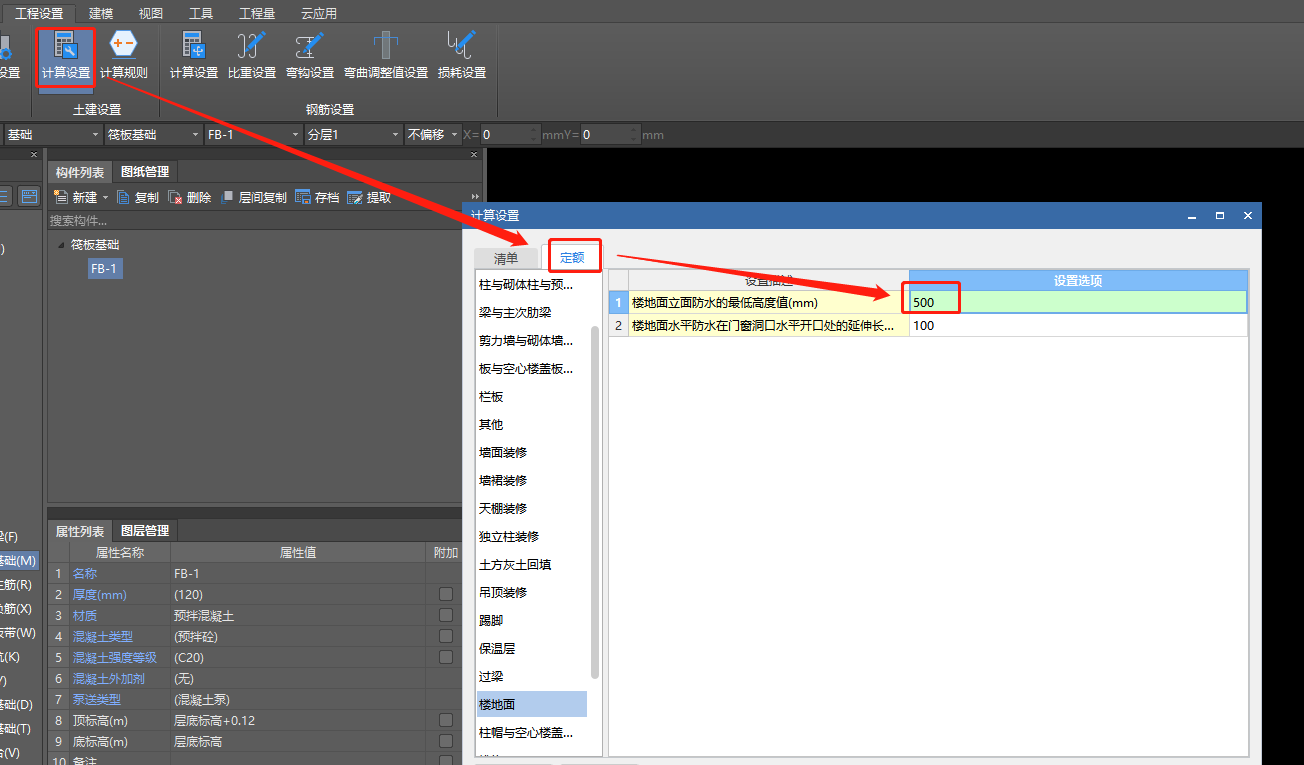Switch to the 云应用 ribbon tab

pos(319,13)
